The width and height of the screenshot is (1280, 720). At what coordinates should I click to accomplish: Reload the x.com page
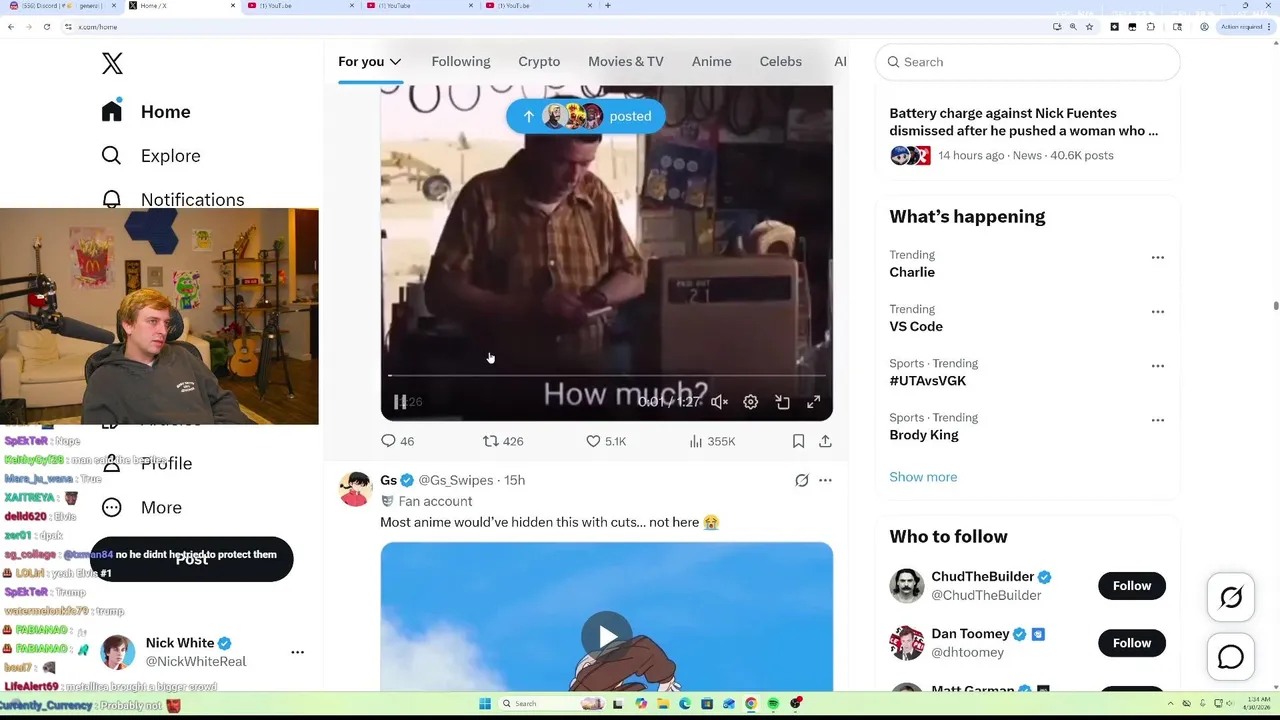tap(46, 27)
